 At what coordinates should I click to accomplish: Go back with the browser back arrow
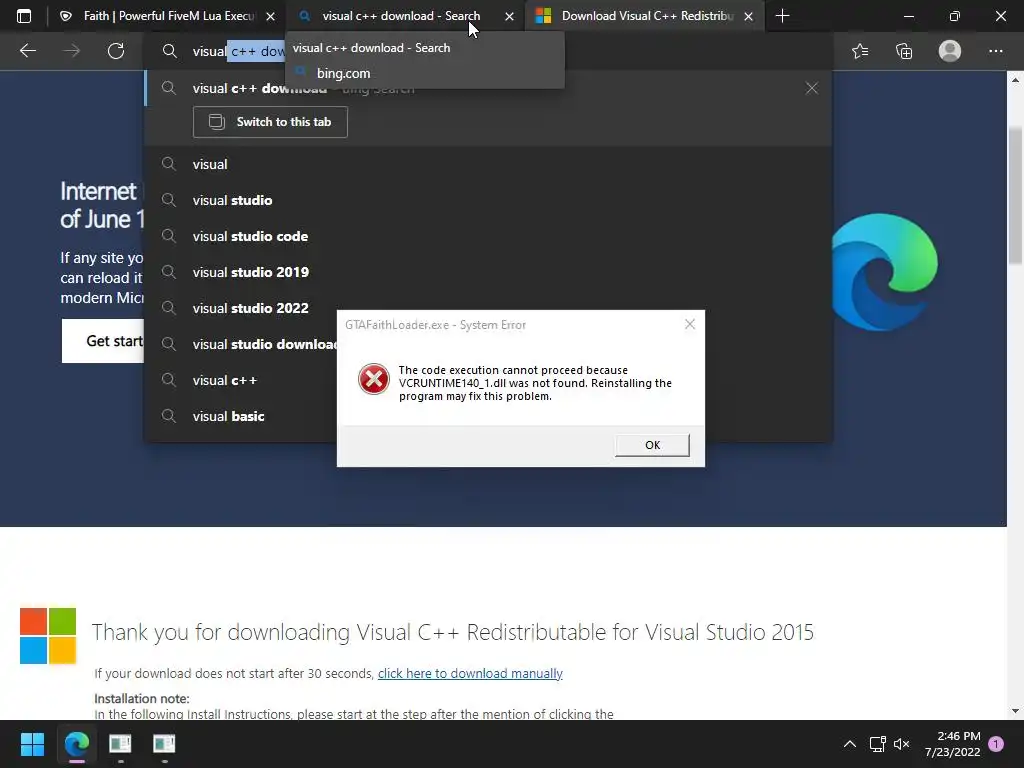pos(27,51)
